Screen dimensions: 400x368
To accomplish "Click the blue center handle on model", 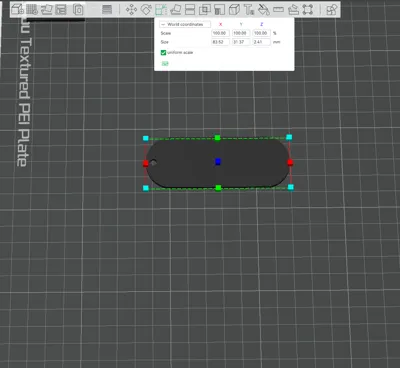I will [x=218, y=162].
